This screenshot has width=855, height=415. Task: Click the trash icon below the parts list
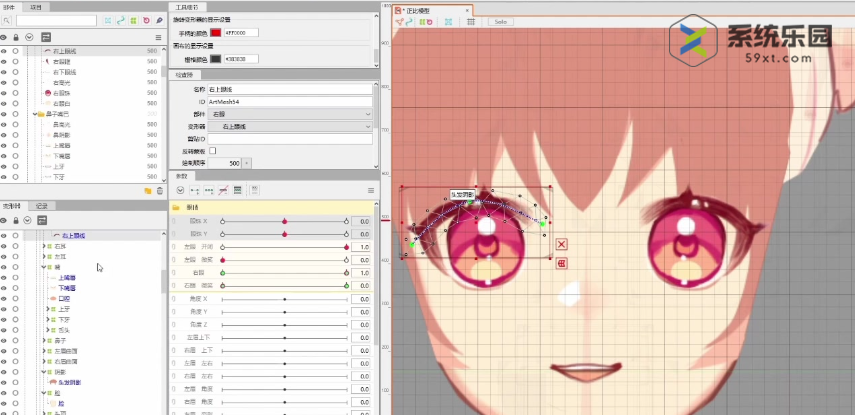tap(159, 190)
